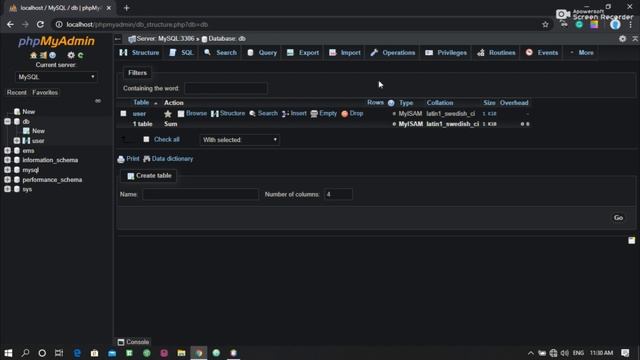Open page settings gear at top right
Viewport: 640px width, 360px height.
pyautogui.click(x=622, y=38)
